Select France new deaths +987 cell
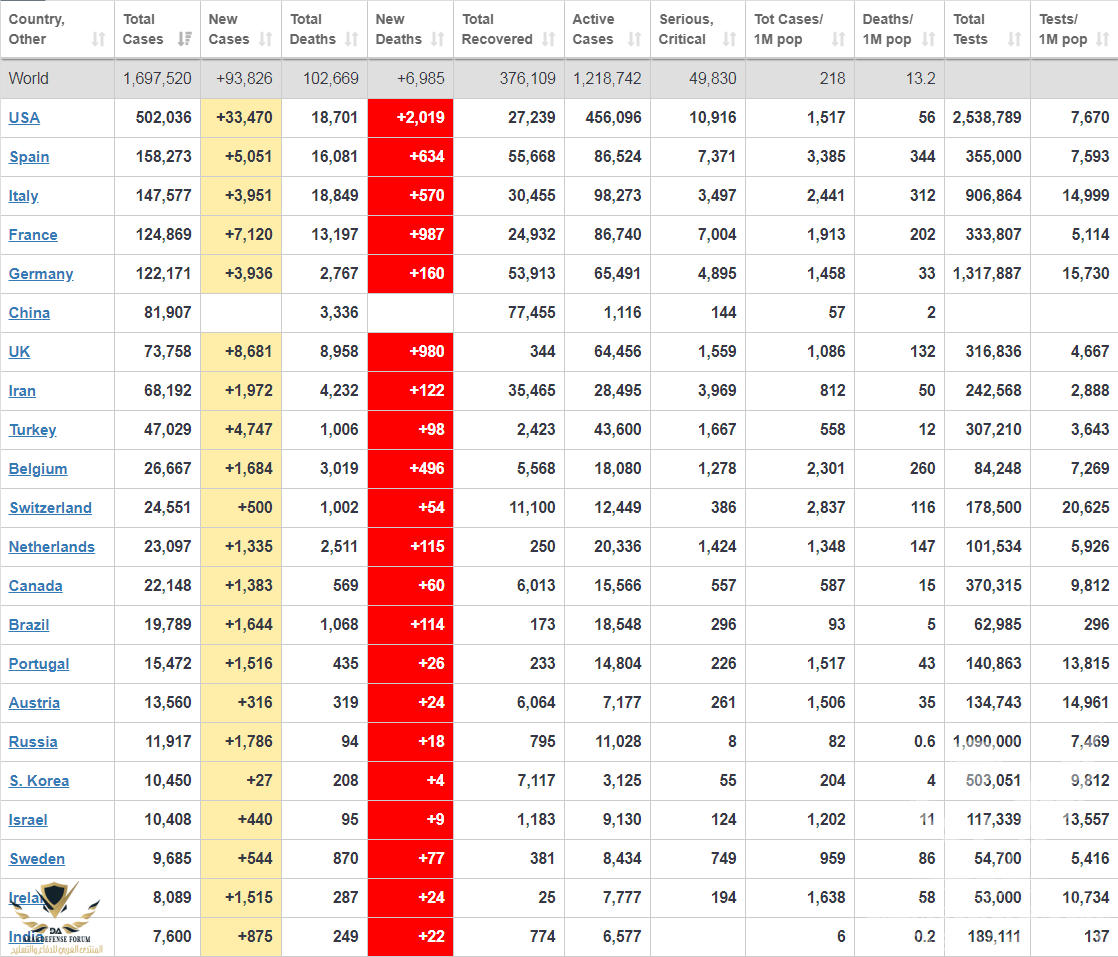 point(411,235)
